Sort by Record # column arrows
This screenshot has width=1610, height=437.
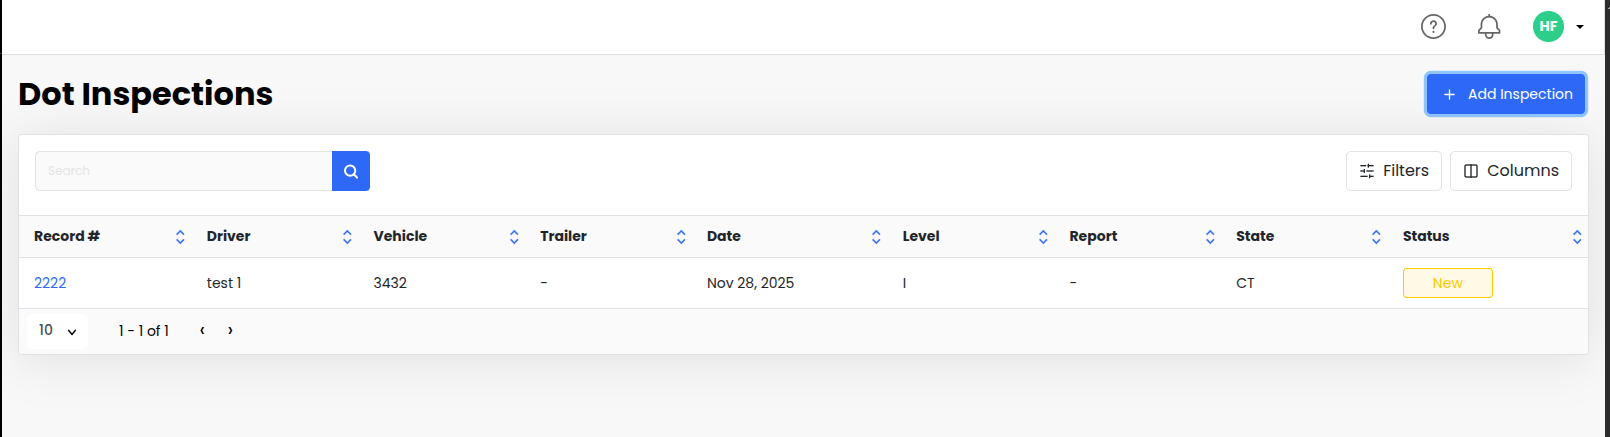[180, 237]
